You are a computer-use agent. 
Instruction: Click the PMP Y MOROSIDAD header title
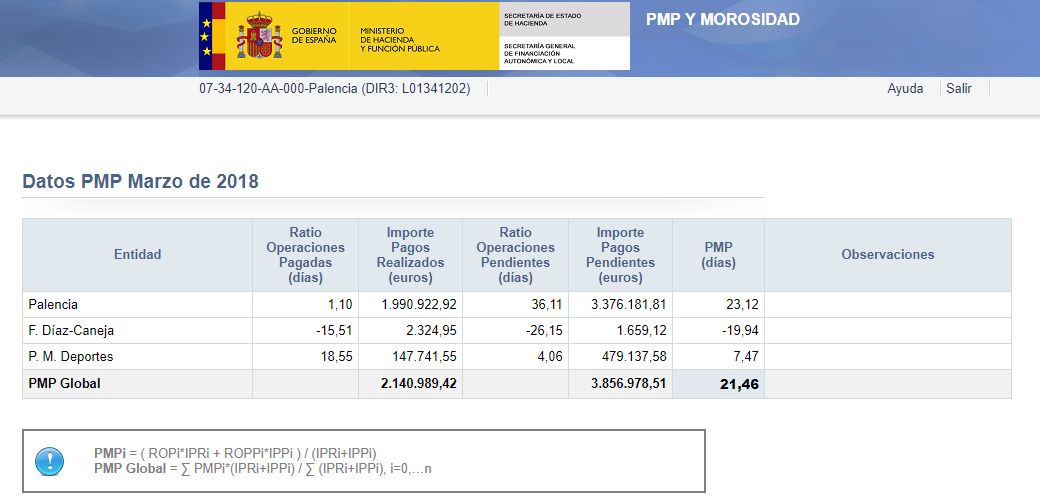tap(722, 20)
